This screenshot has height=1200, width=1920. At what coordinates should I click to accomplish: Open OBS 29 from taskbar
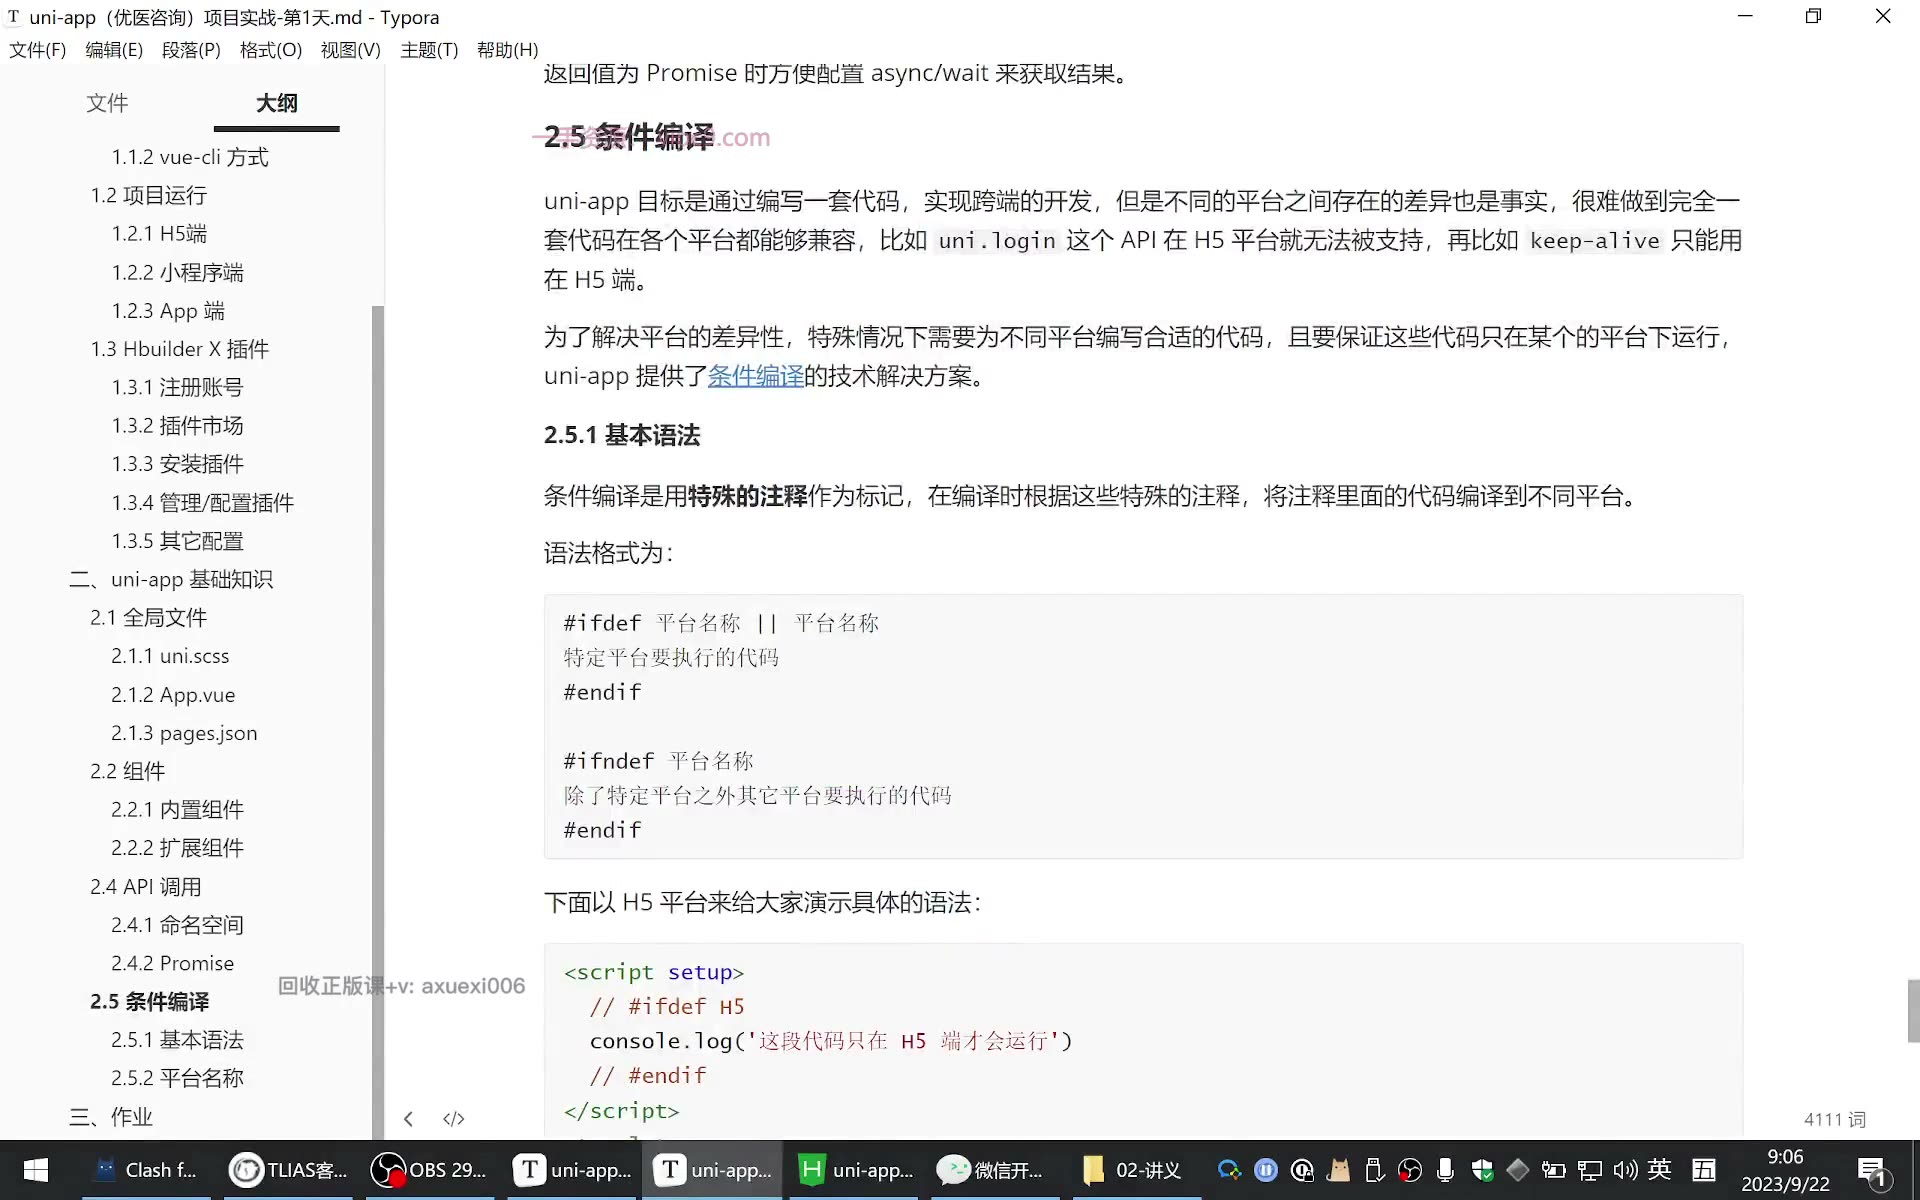430,1170
